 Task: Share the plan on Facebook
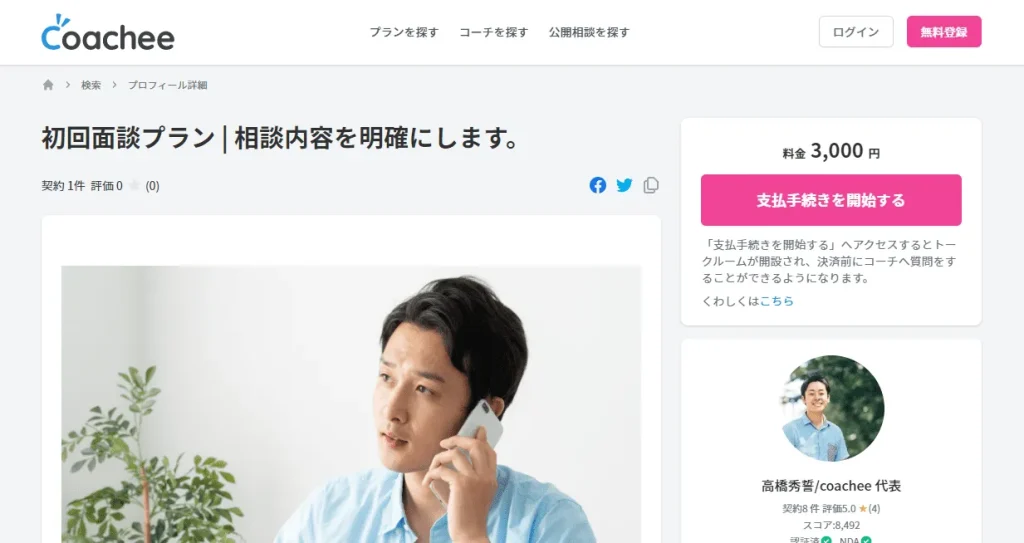(598, 186)
